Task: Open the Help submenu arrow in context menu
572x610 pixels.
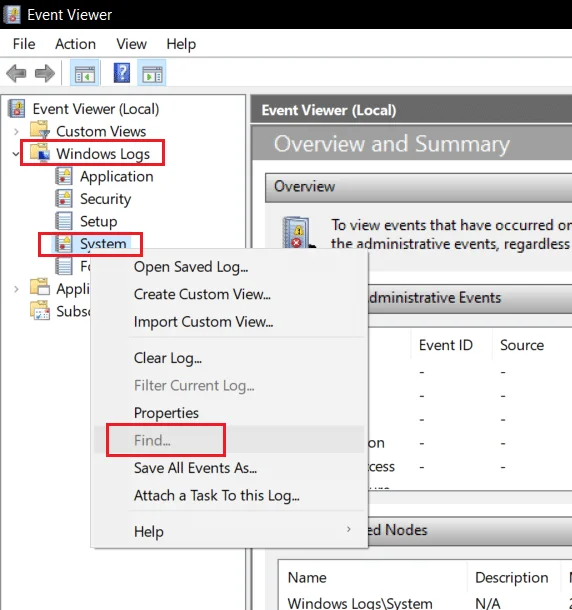Action: [x=349, y=529]
